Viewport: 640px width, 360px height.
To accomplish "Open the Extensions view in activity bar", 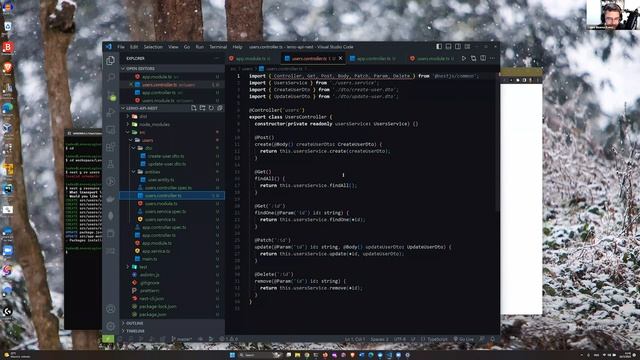I will point(110,147).
